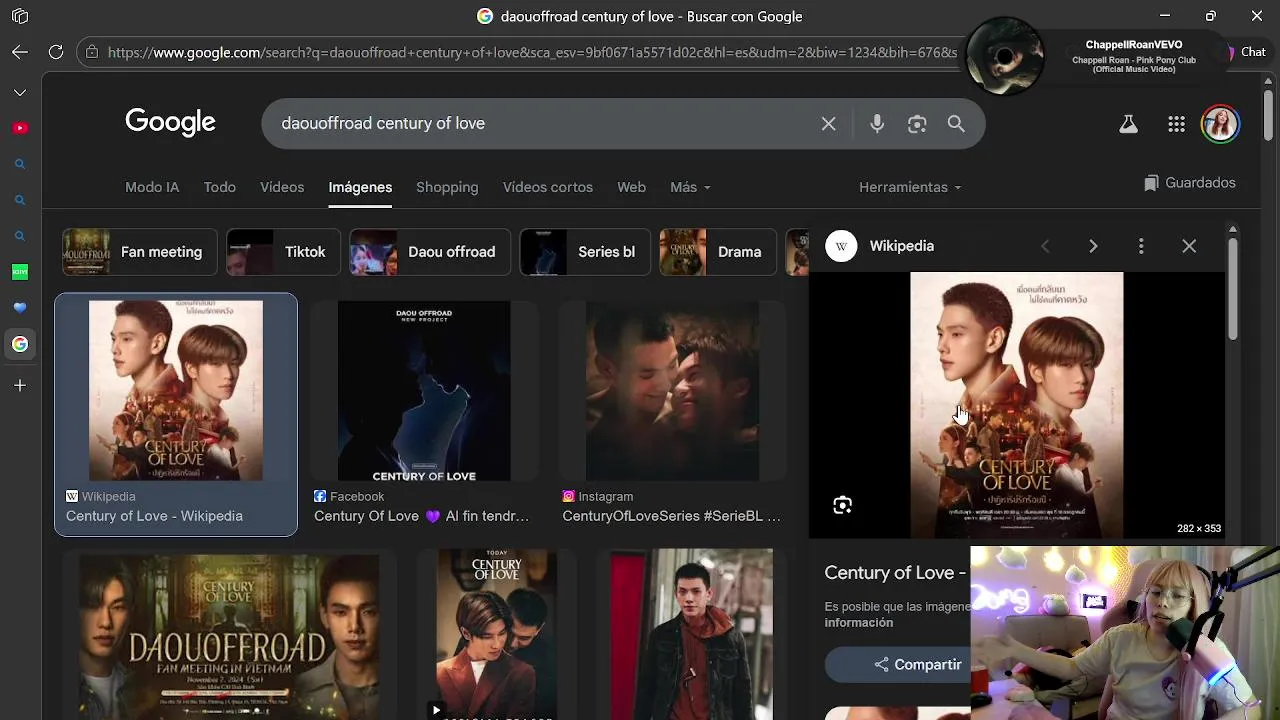
Task: Switch to Modo IA tab
Action: (x=152, y=187)
